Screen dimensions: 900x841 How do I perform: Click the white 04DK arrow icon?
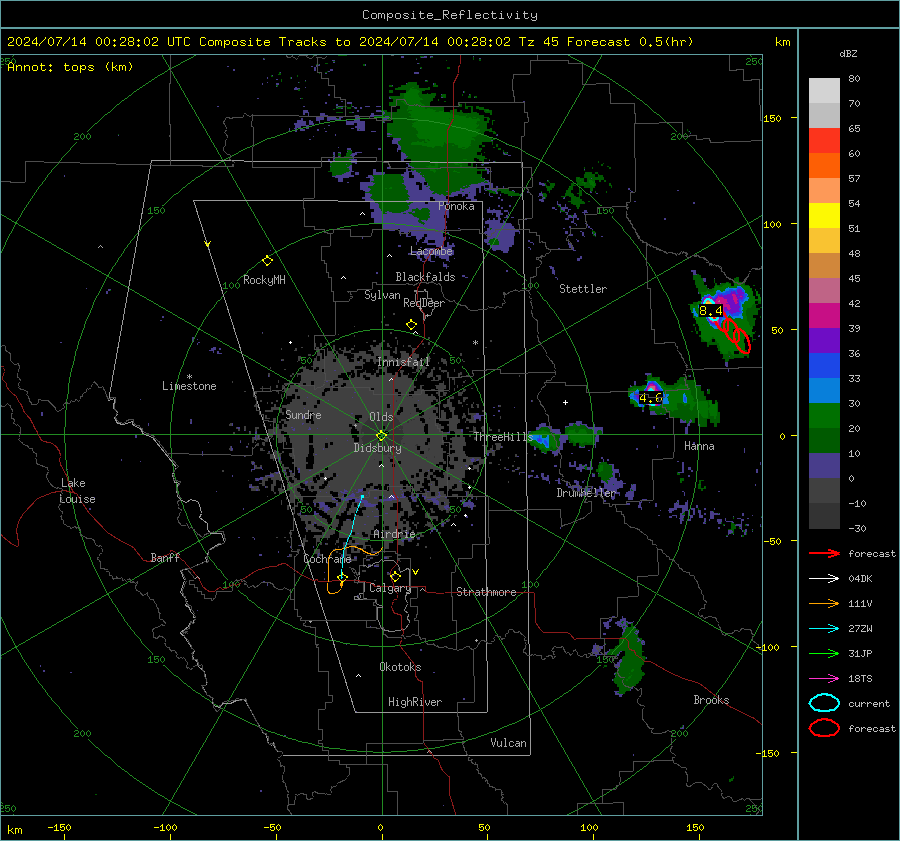point(824,578)
